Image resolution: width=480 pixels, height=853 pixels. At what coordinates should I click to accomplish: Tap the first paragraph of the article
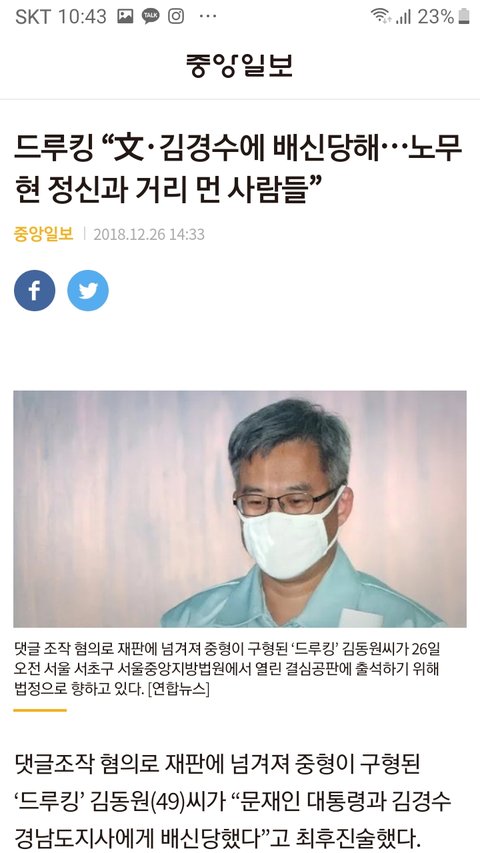(x=233, y=802)
